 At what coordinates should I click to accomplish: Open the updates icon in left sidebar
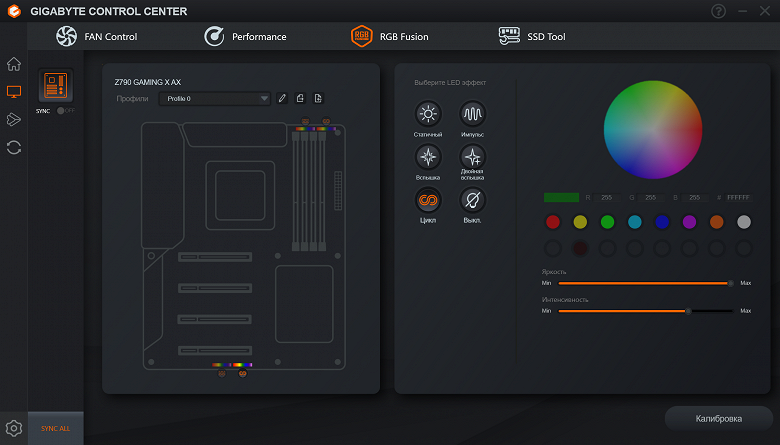tap(14, 148)
